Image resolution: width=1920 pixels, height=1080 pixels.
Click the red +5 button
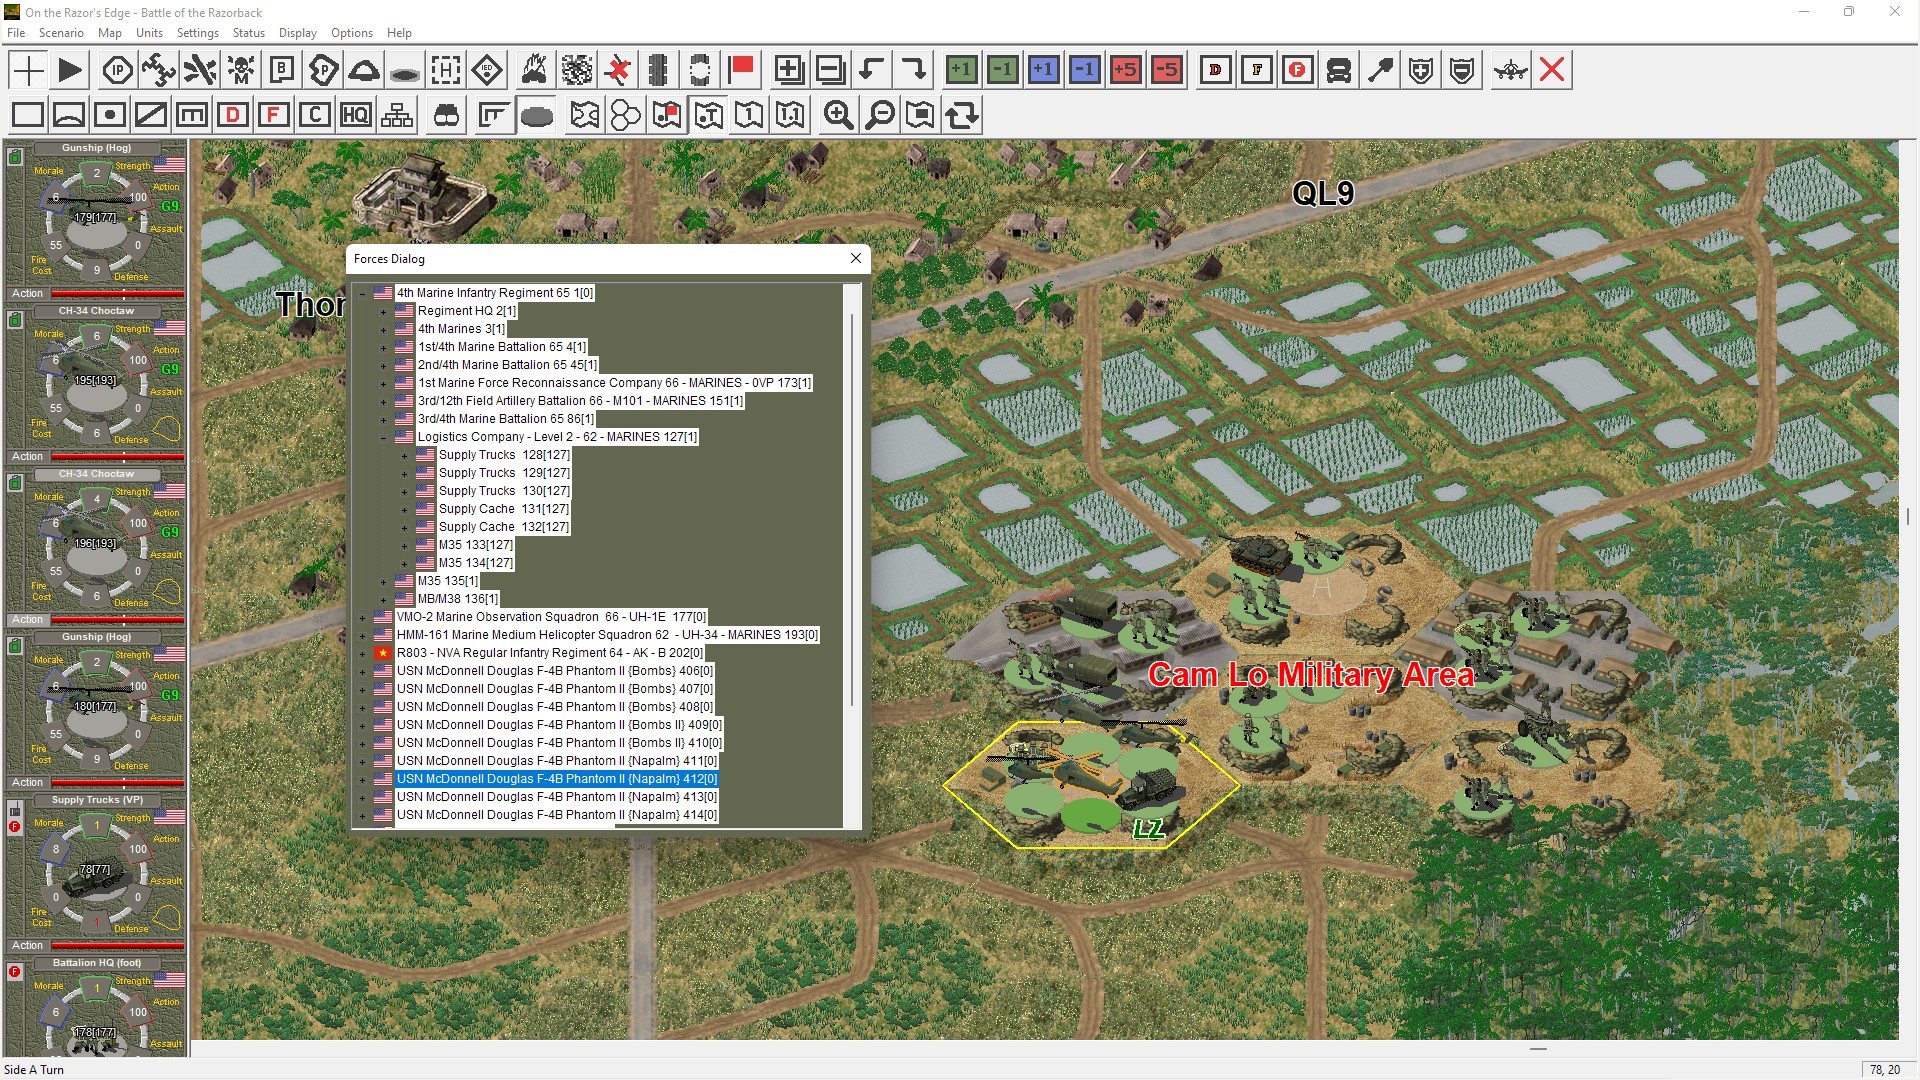point(1125,70)
